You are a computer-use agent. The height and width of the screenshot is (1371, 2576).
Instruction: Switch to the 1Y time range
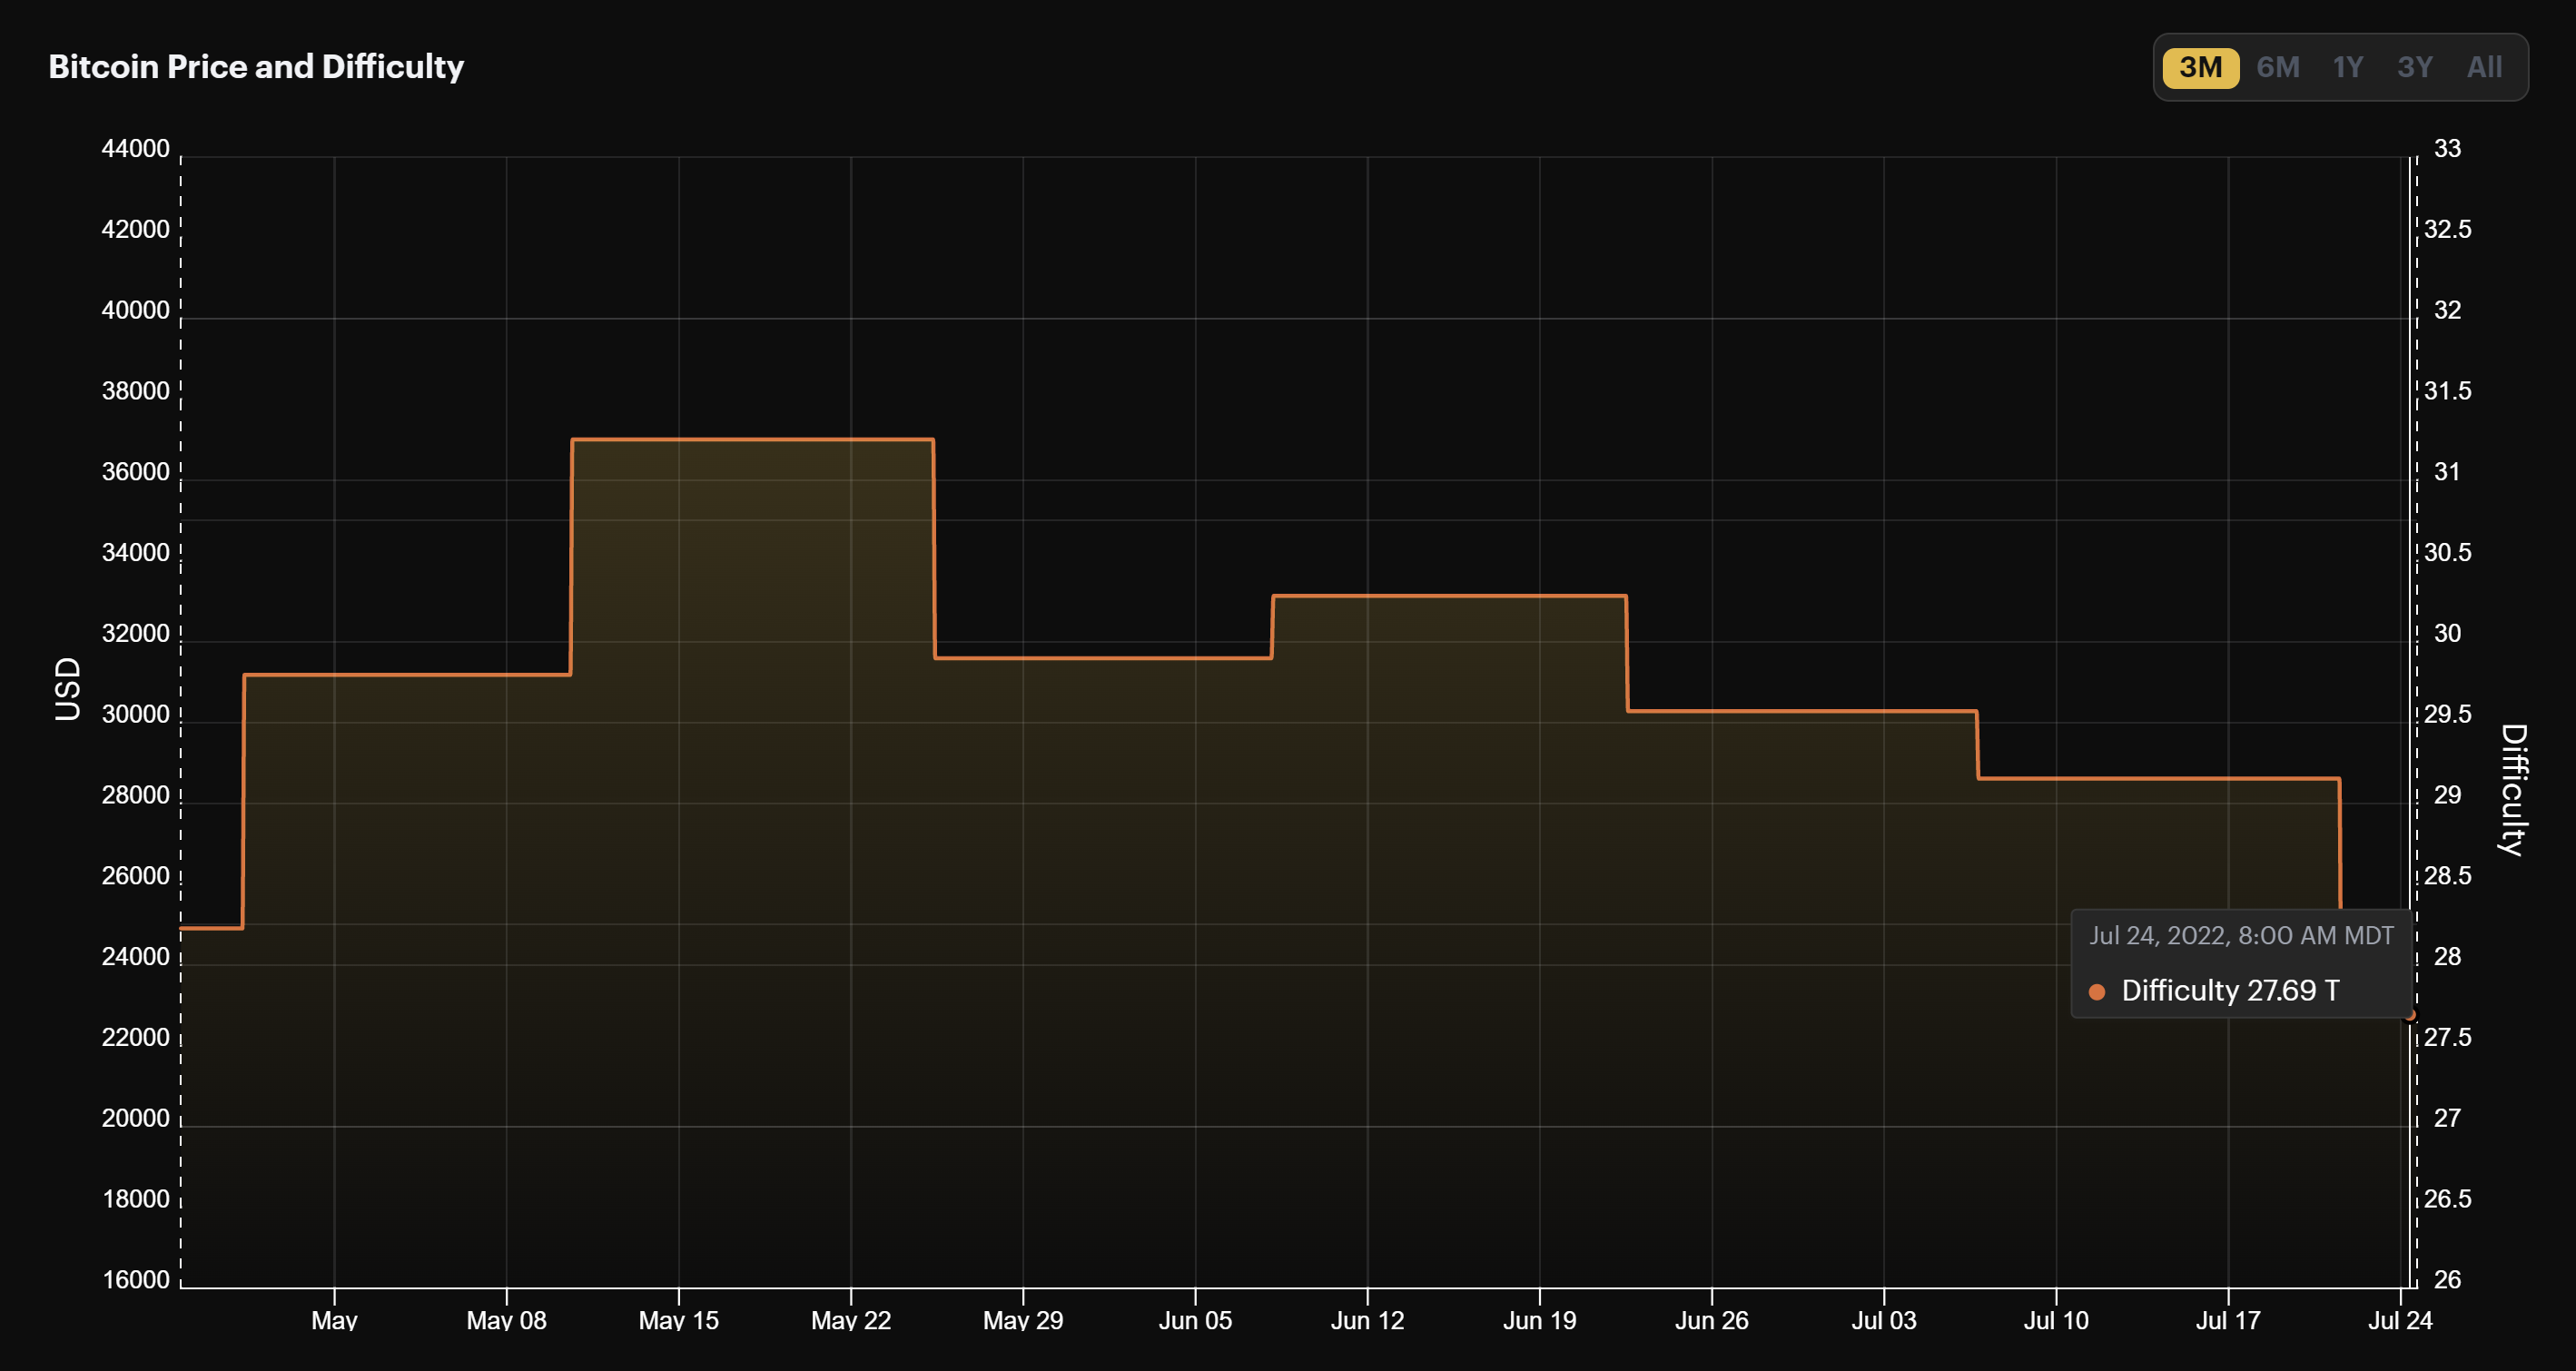2347,67
